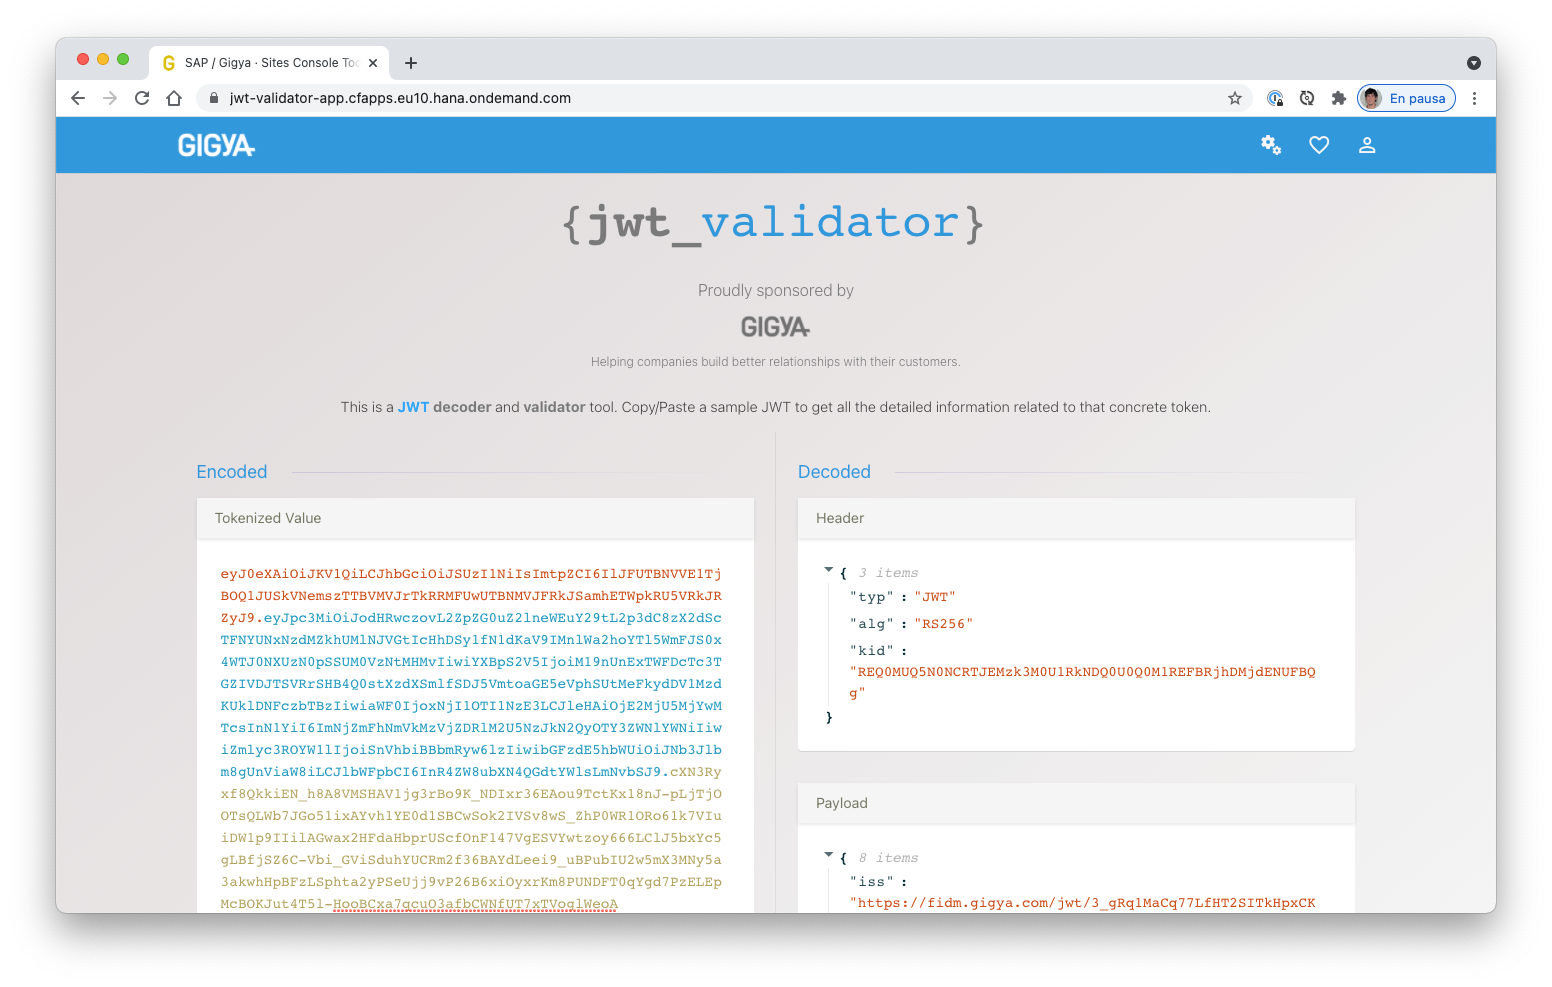Close the SAP / Gigya tab
The image size is (1552, 987).
(373, 63)
